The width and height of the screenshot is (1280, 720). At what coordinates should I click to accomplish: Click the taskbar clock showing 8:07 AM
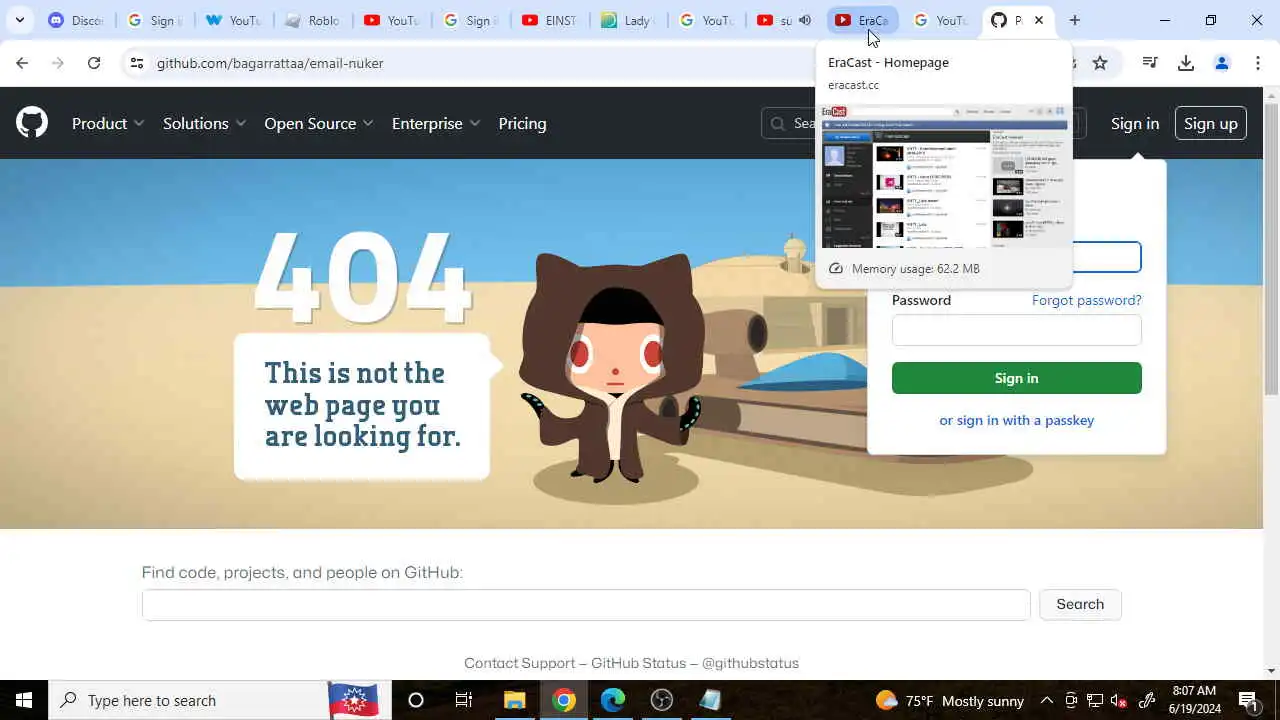pyautogui.click(x=1195, y=700)
